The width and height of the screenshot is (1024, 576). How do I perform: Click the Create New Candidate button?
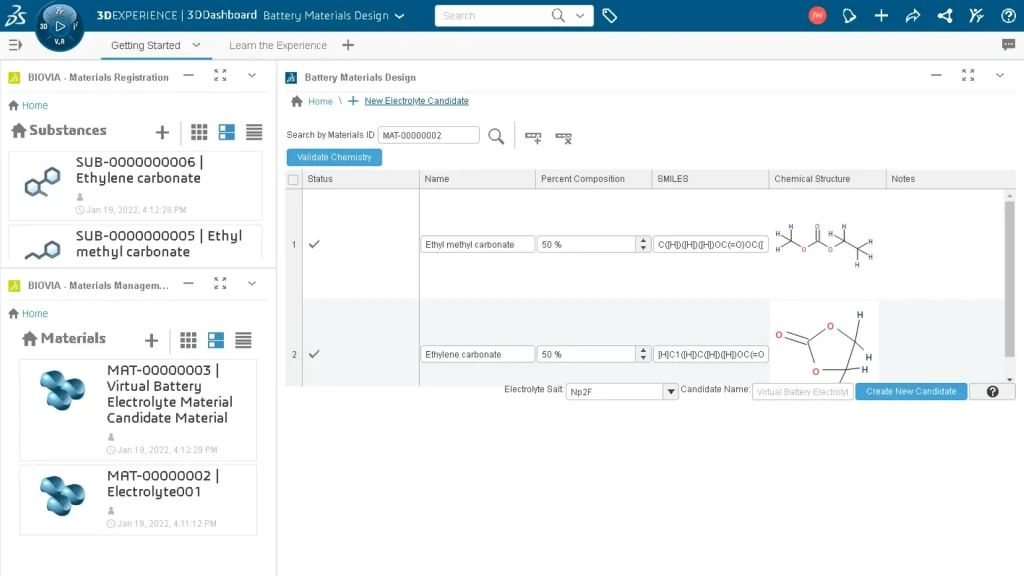click(911, 391)
